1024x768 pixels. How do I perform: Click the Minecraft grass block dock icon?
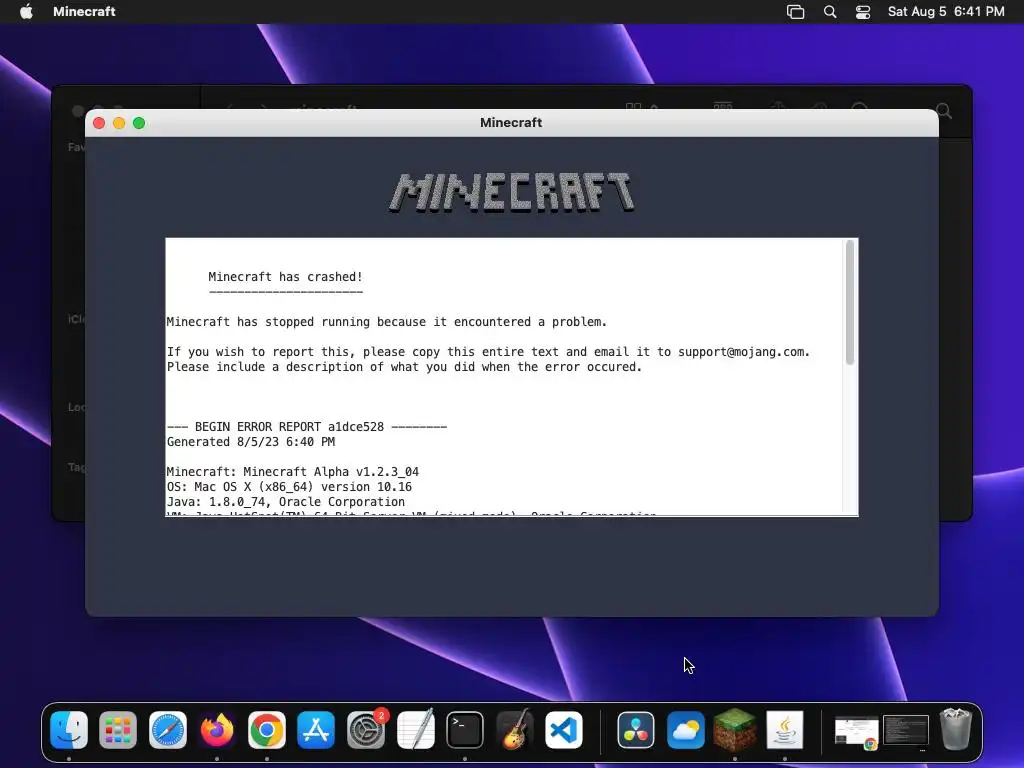click(x=735, y=729)
